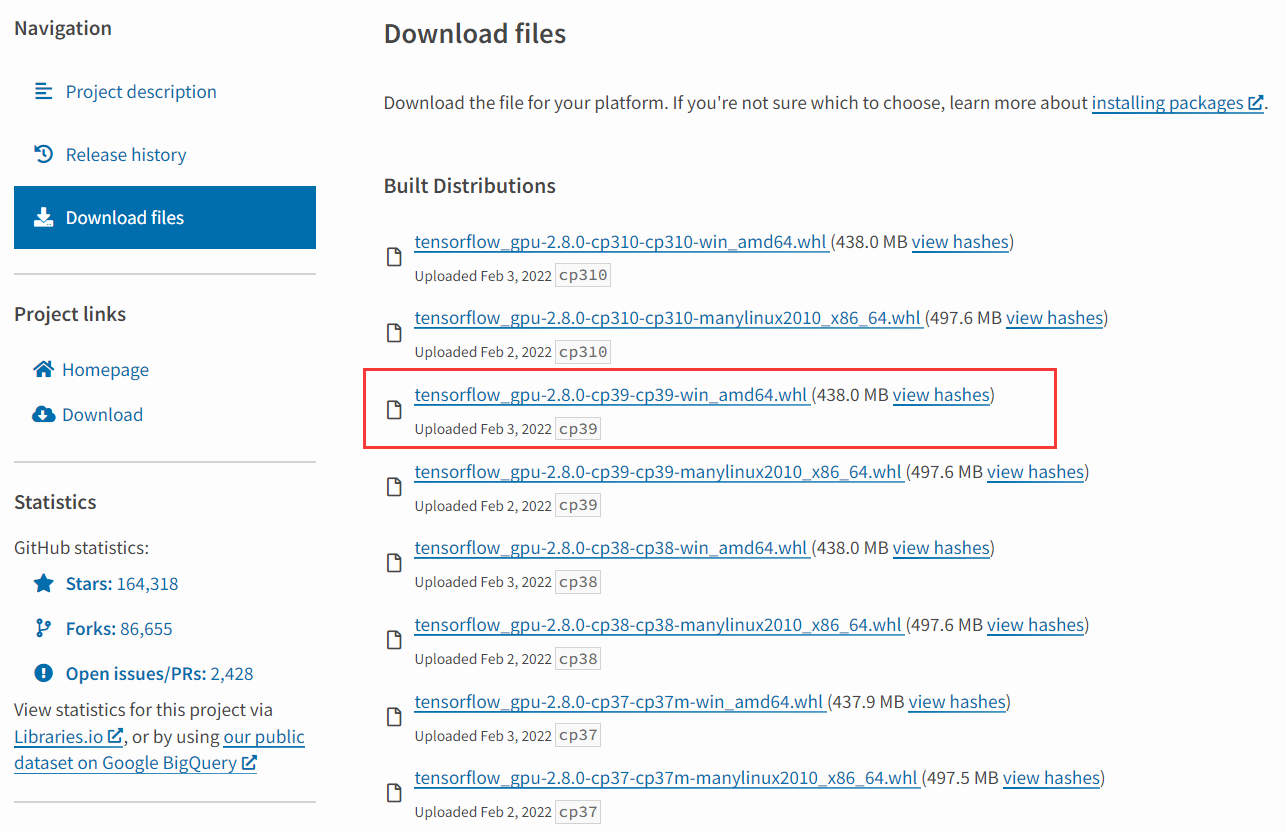
Task: View hashes for cp37m win_amd64 wheel
Action: point(957,702)
